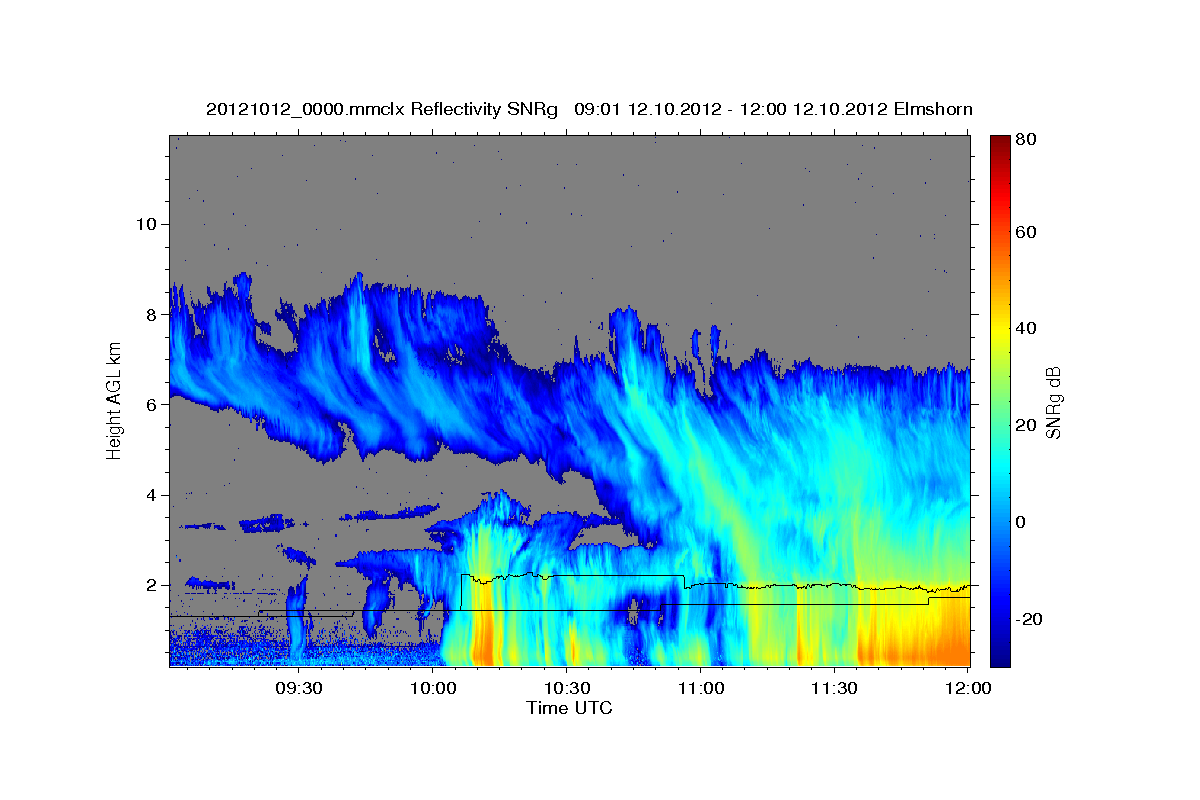
Task: Click the colorbar value -20
Action: 1029,619
